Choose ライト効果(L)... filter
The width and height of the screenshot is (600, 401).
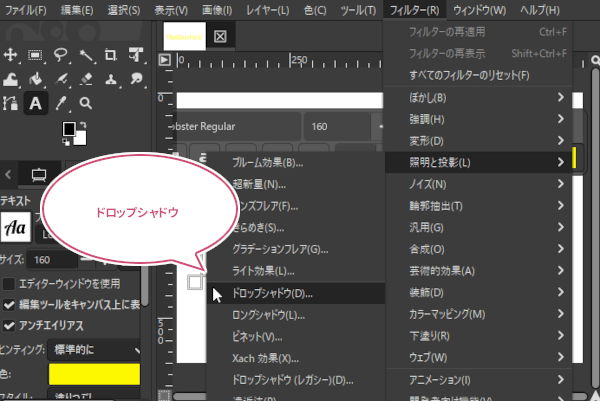coord(296,271)
